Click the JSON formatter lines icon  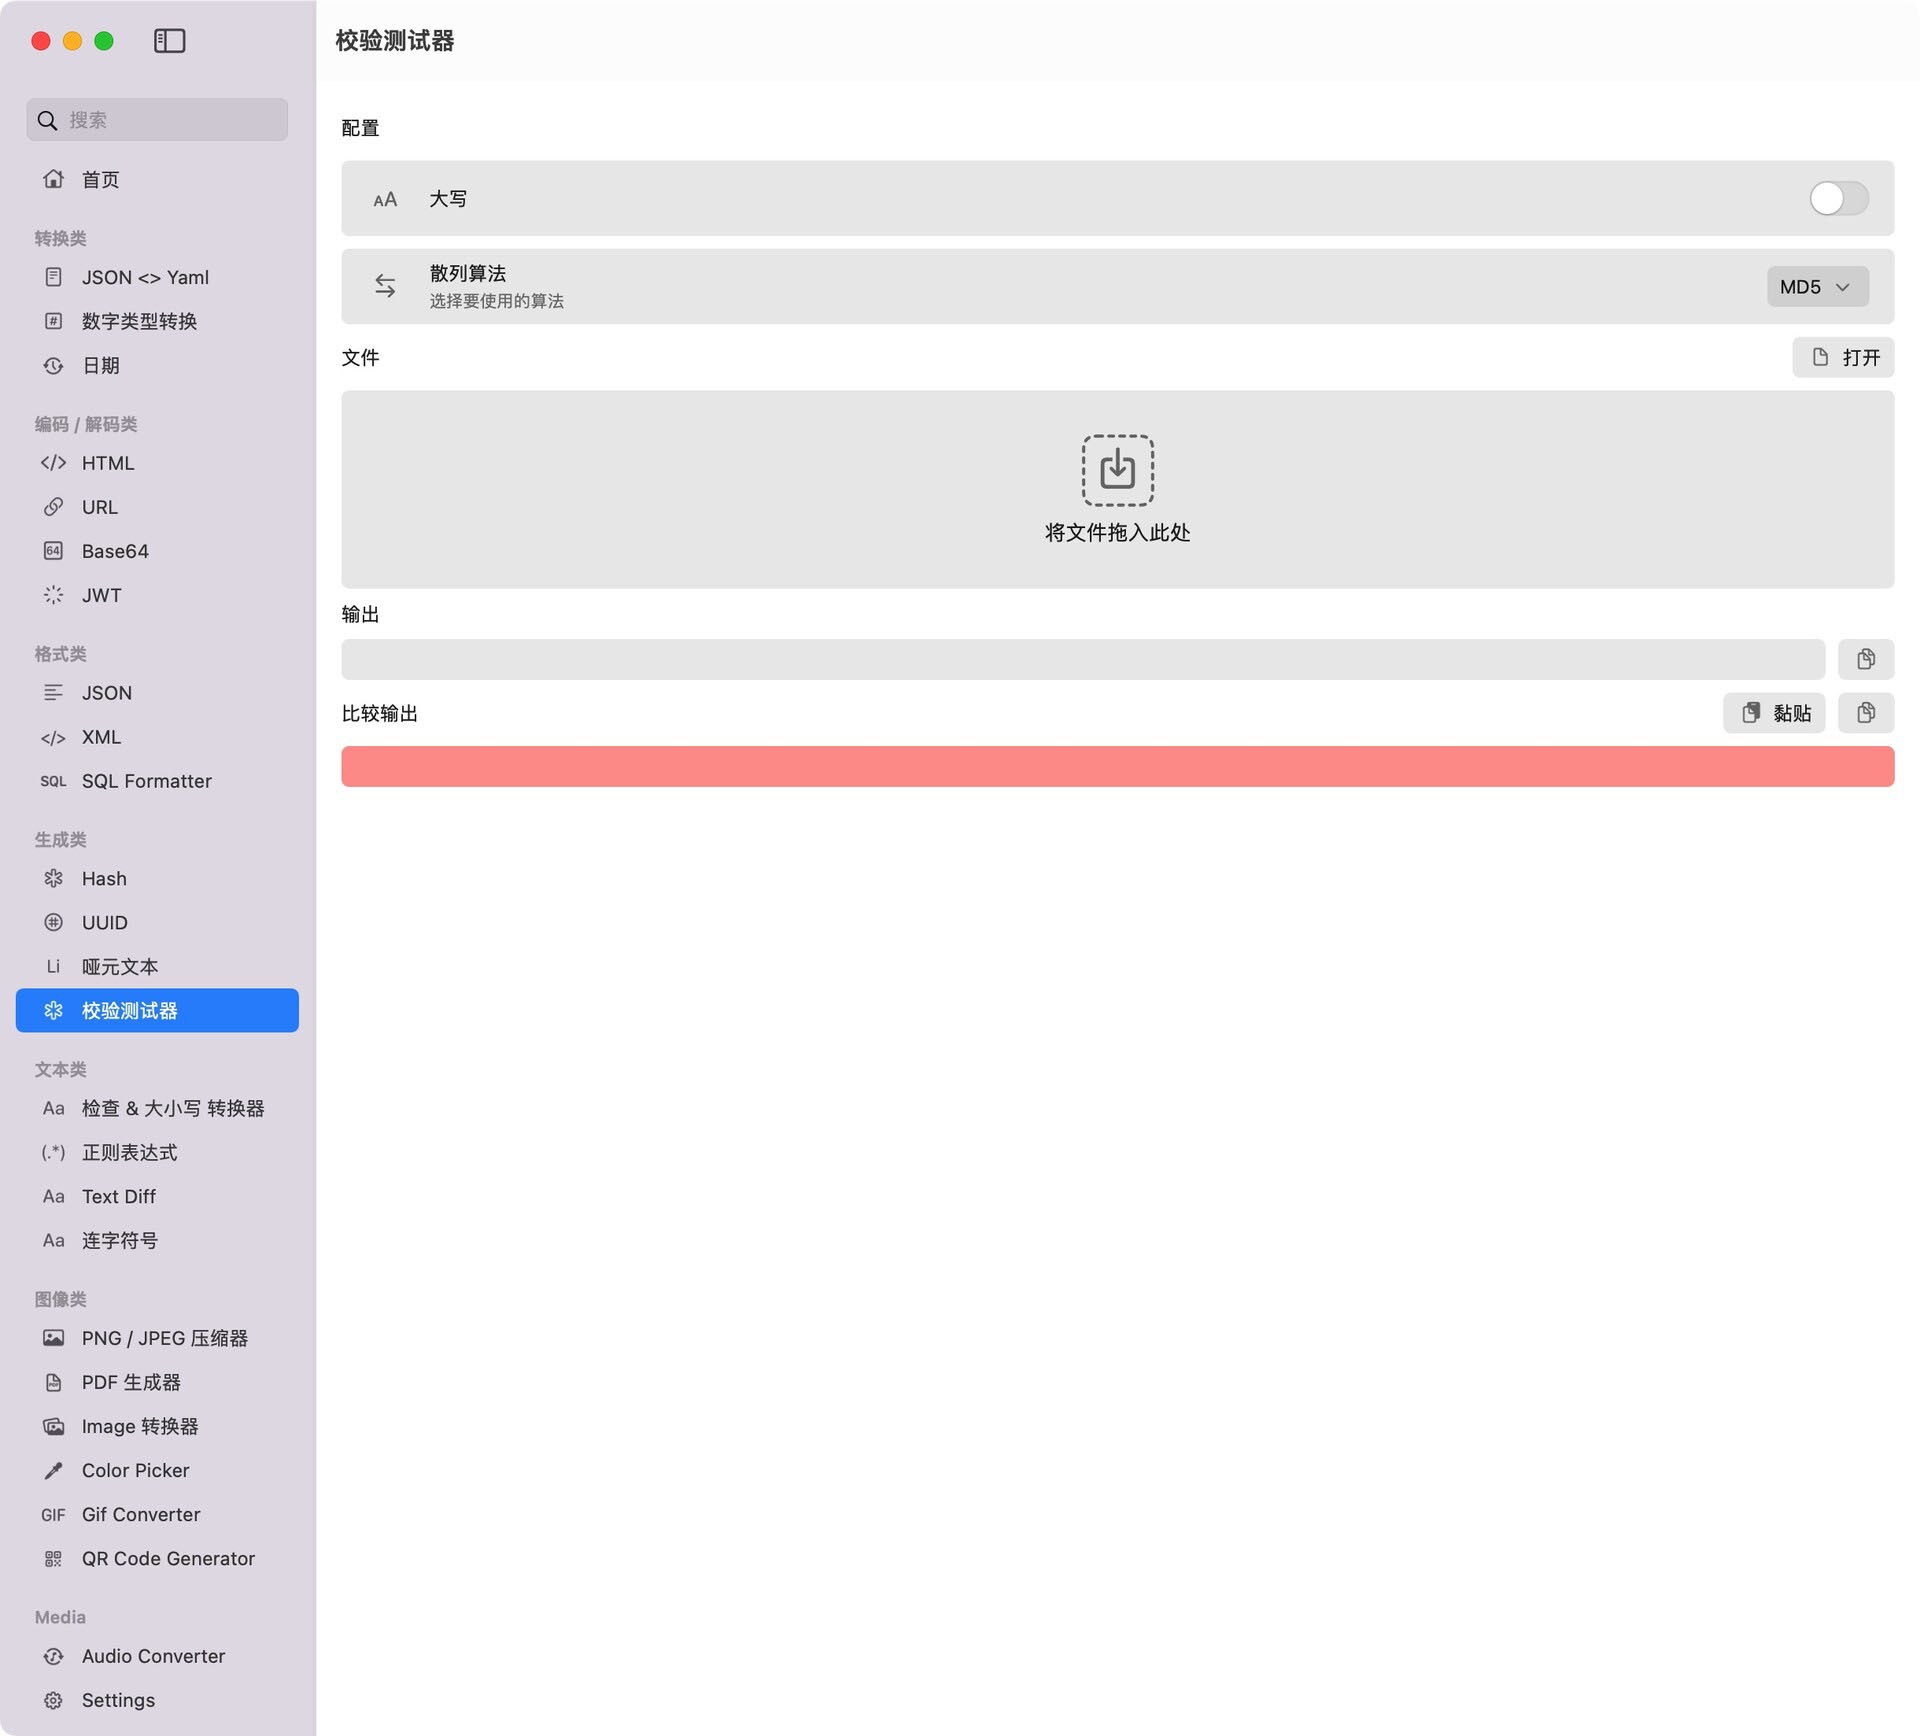(x=53, y=693)
